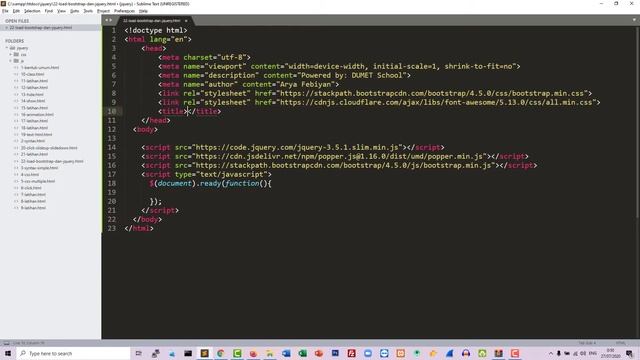
Task: Open the Preferences menu
Action: click(124, 11)
